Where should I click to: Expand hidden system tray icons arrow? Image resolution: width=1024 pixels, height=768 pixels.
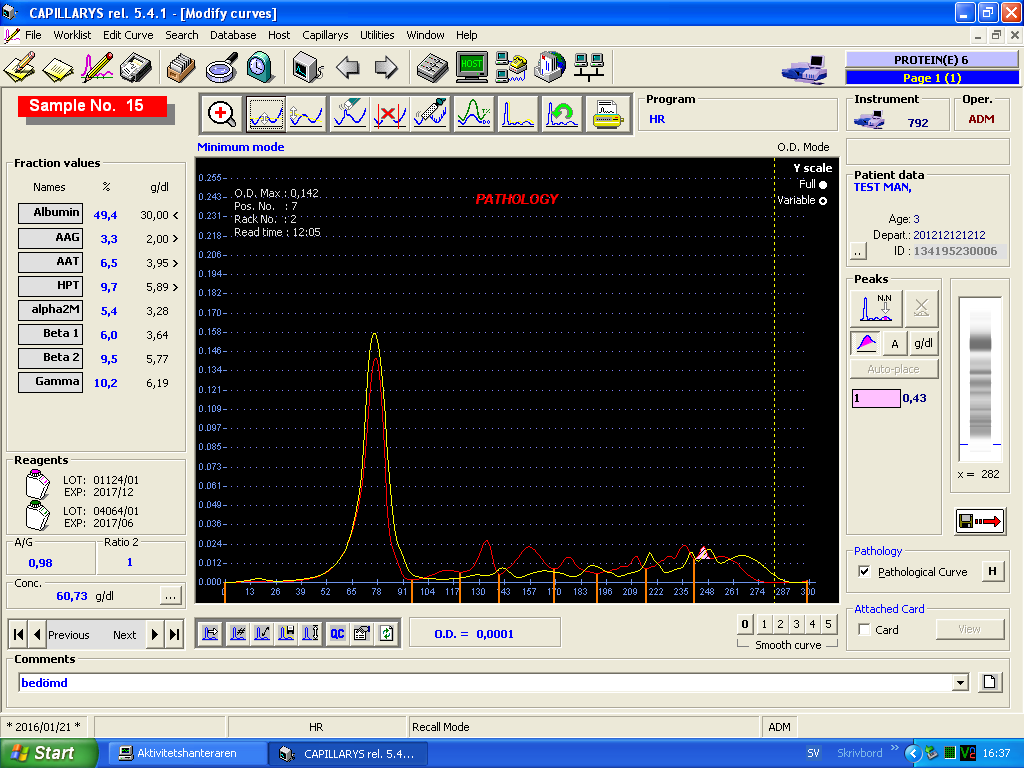click(x=912, y=754)
